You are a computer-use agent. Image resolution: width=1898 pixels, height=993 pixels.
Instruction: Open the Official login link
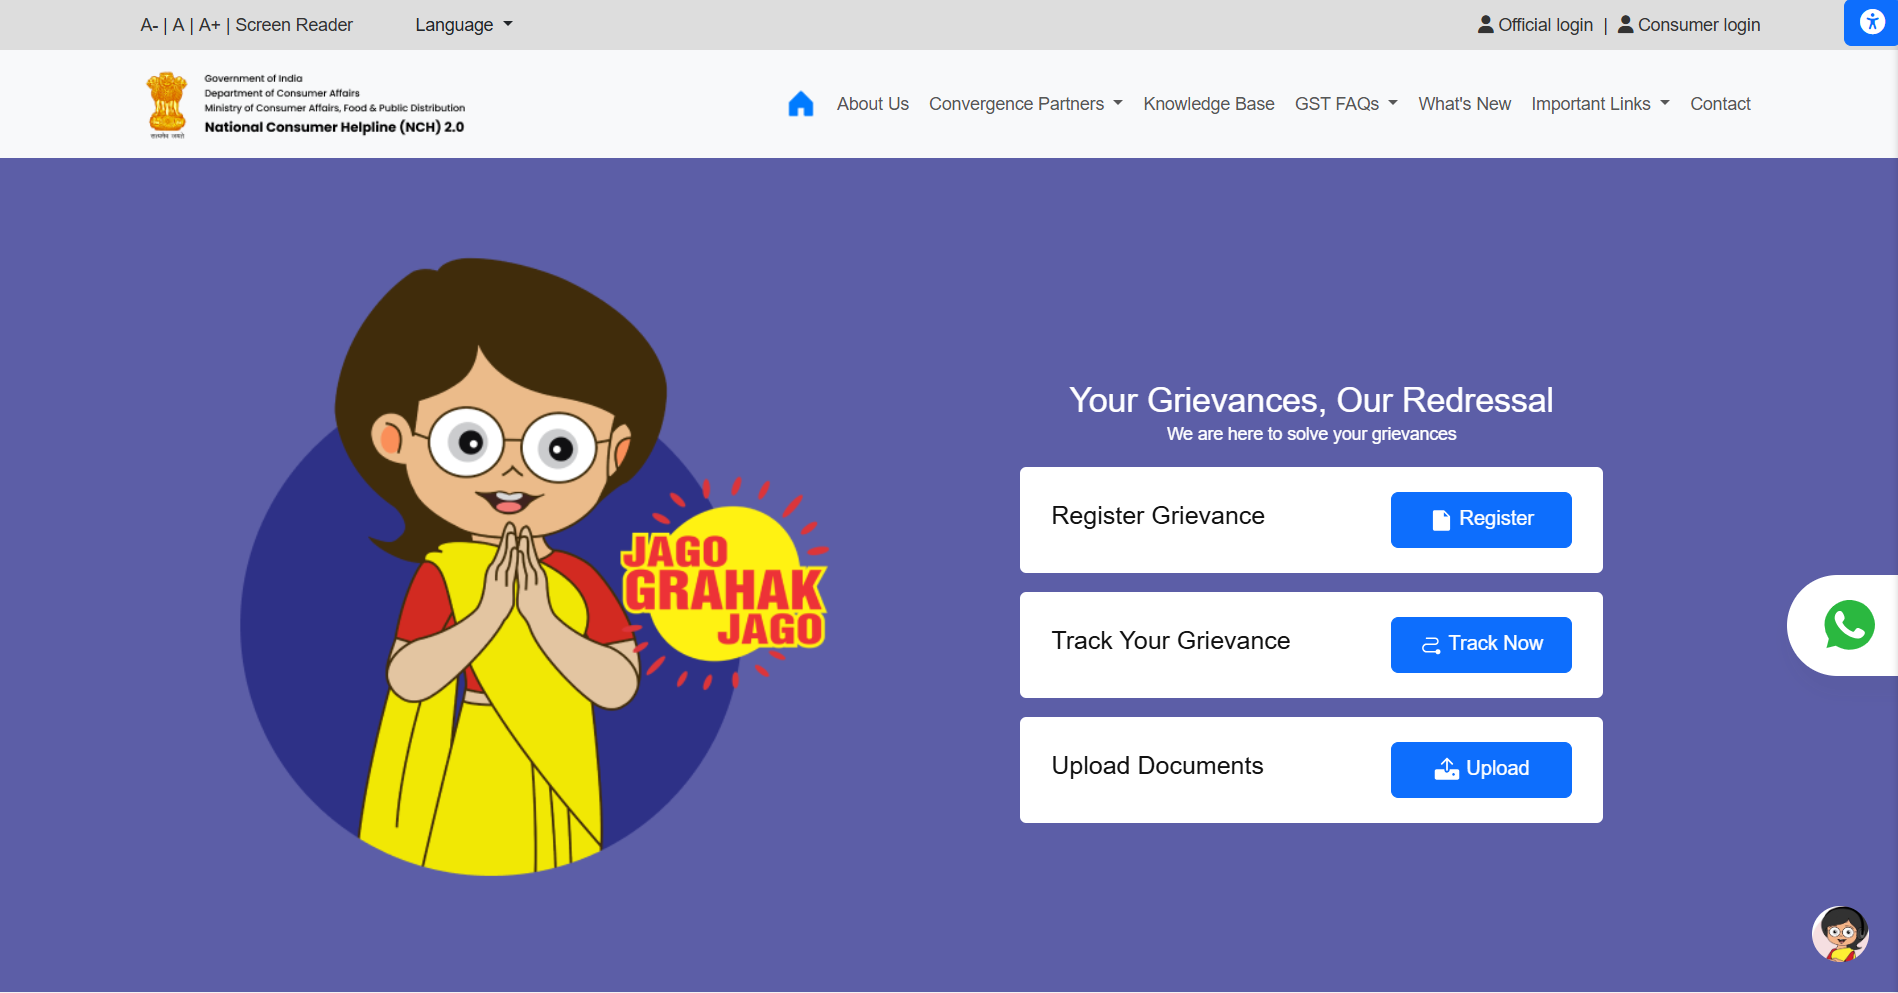1535,25
